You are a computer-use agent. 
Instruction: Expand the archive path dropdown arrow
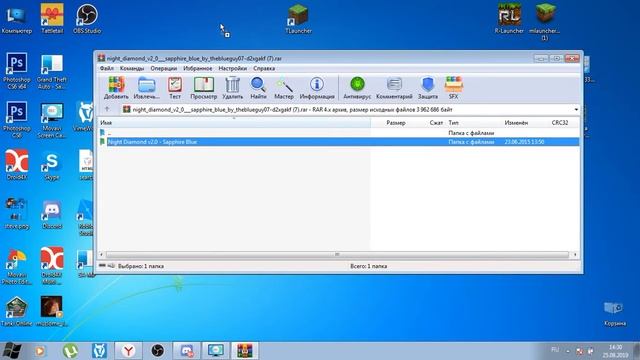coord(576,110)
